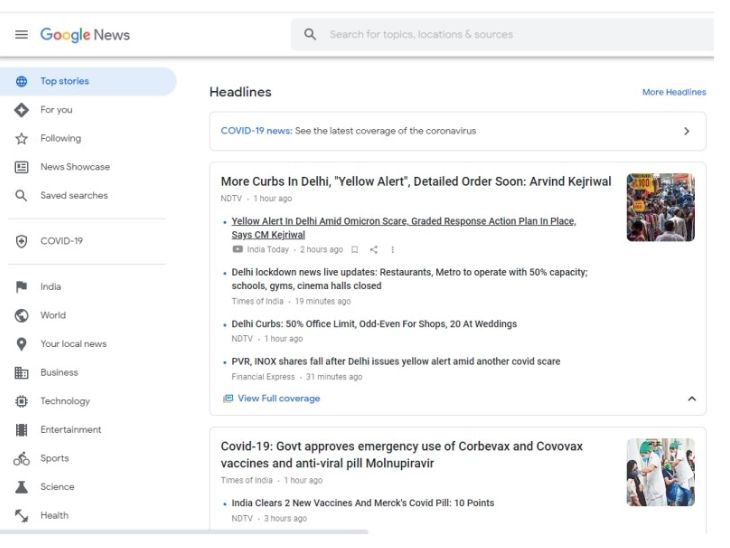Open Your local news section
This screenshot has height=548, width=730.
[x=74, y=344]
